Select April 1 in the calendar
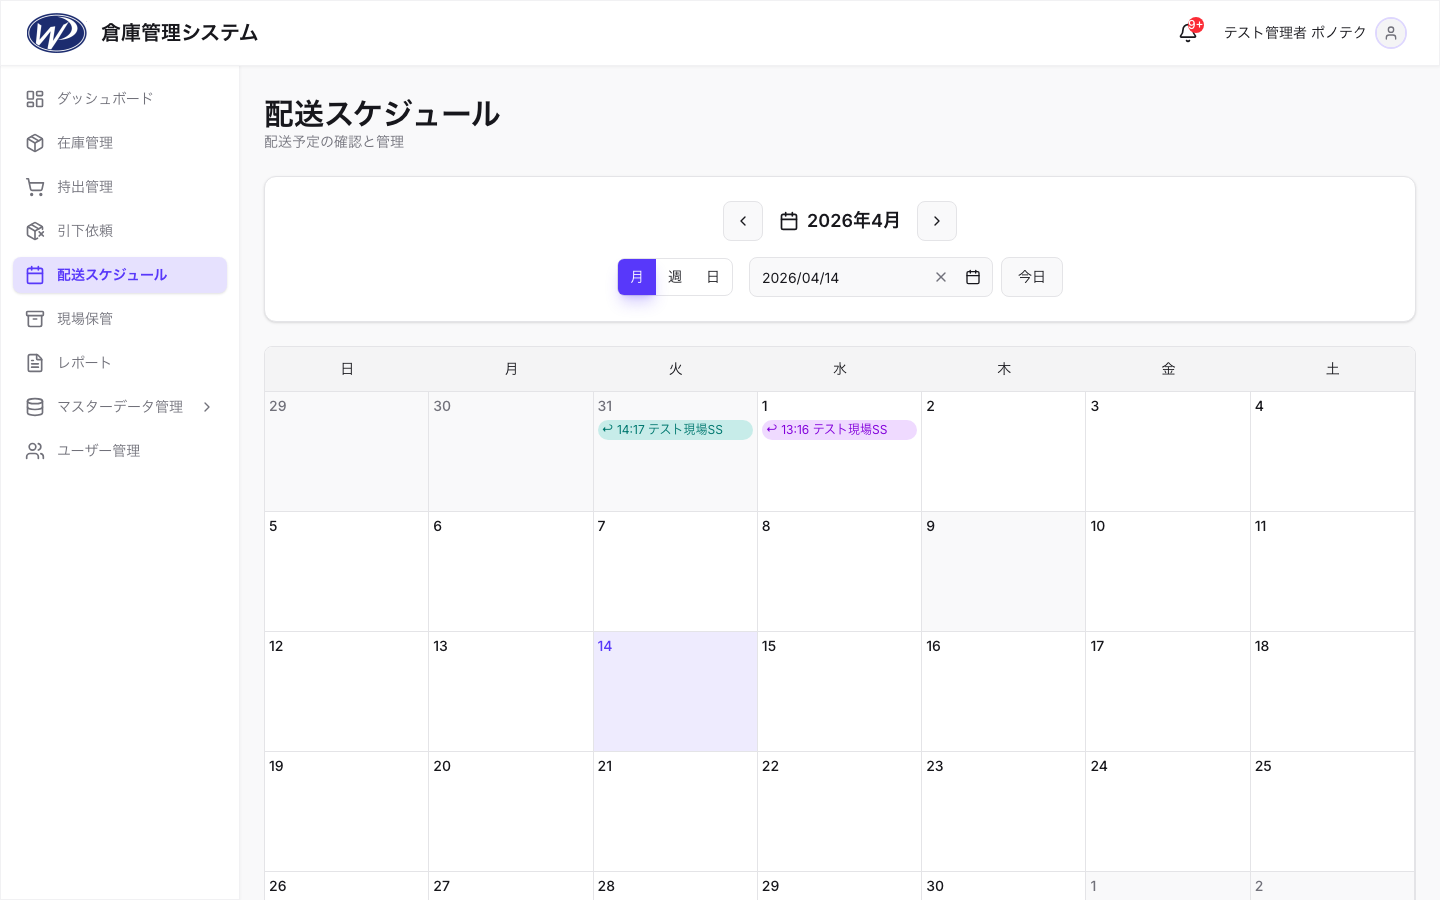The height and width of the screenshot is (900, 1440). point(839,452)
